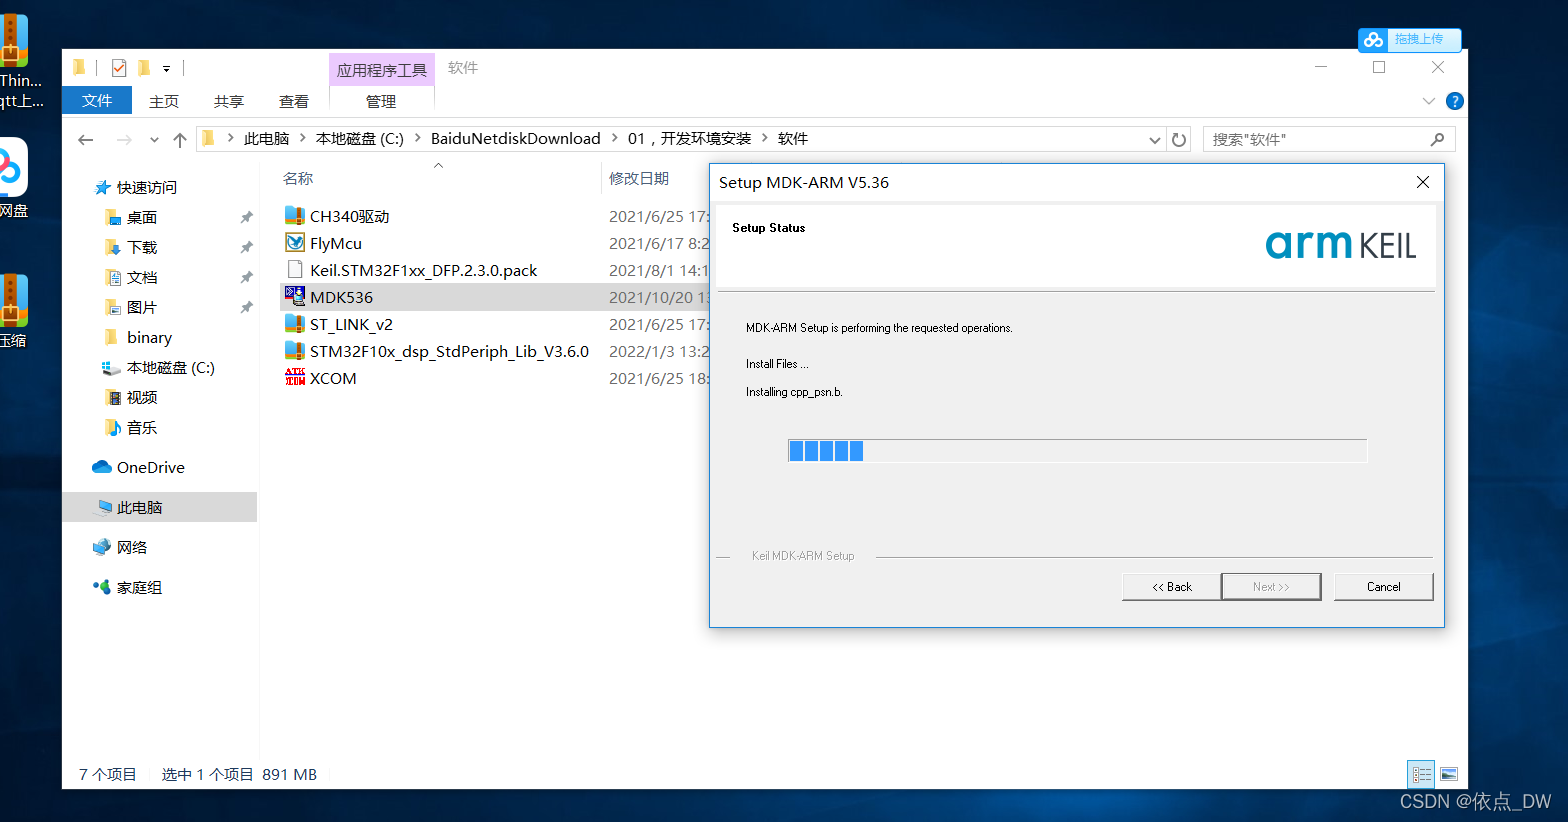The height and width of the screenshot is (822, 1568).
Task: Sort by 名称 column header
Action: coord(298,178)
